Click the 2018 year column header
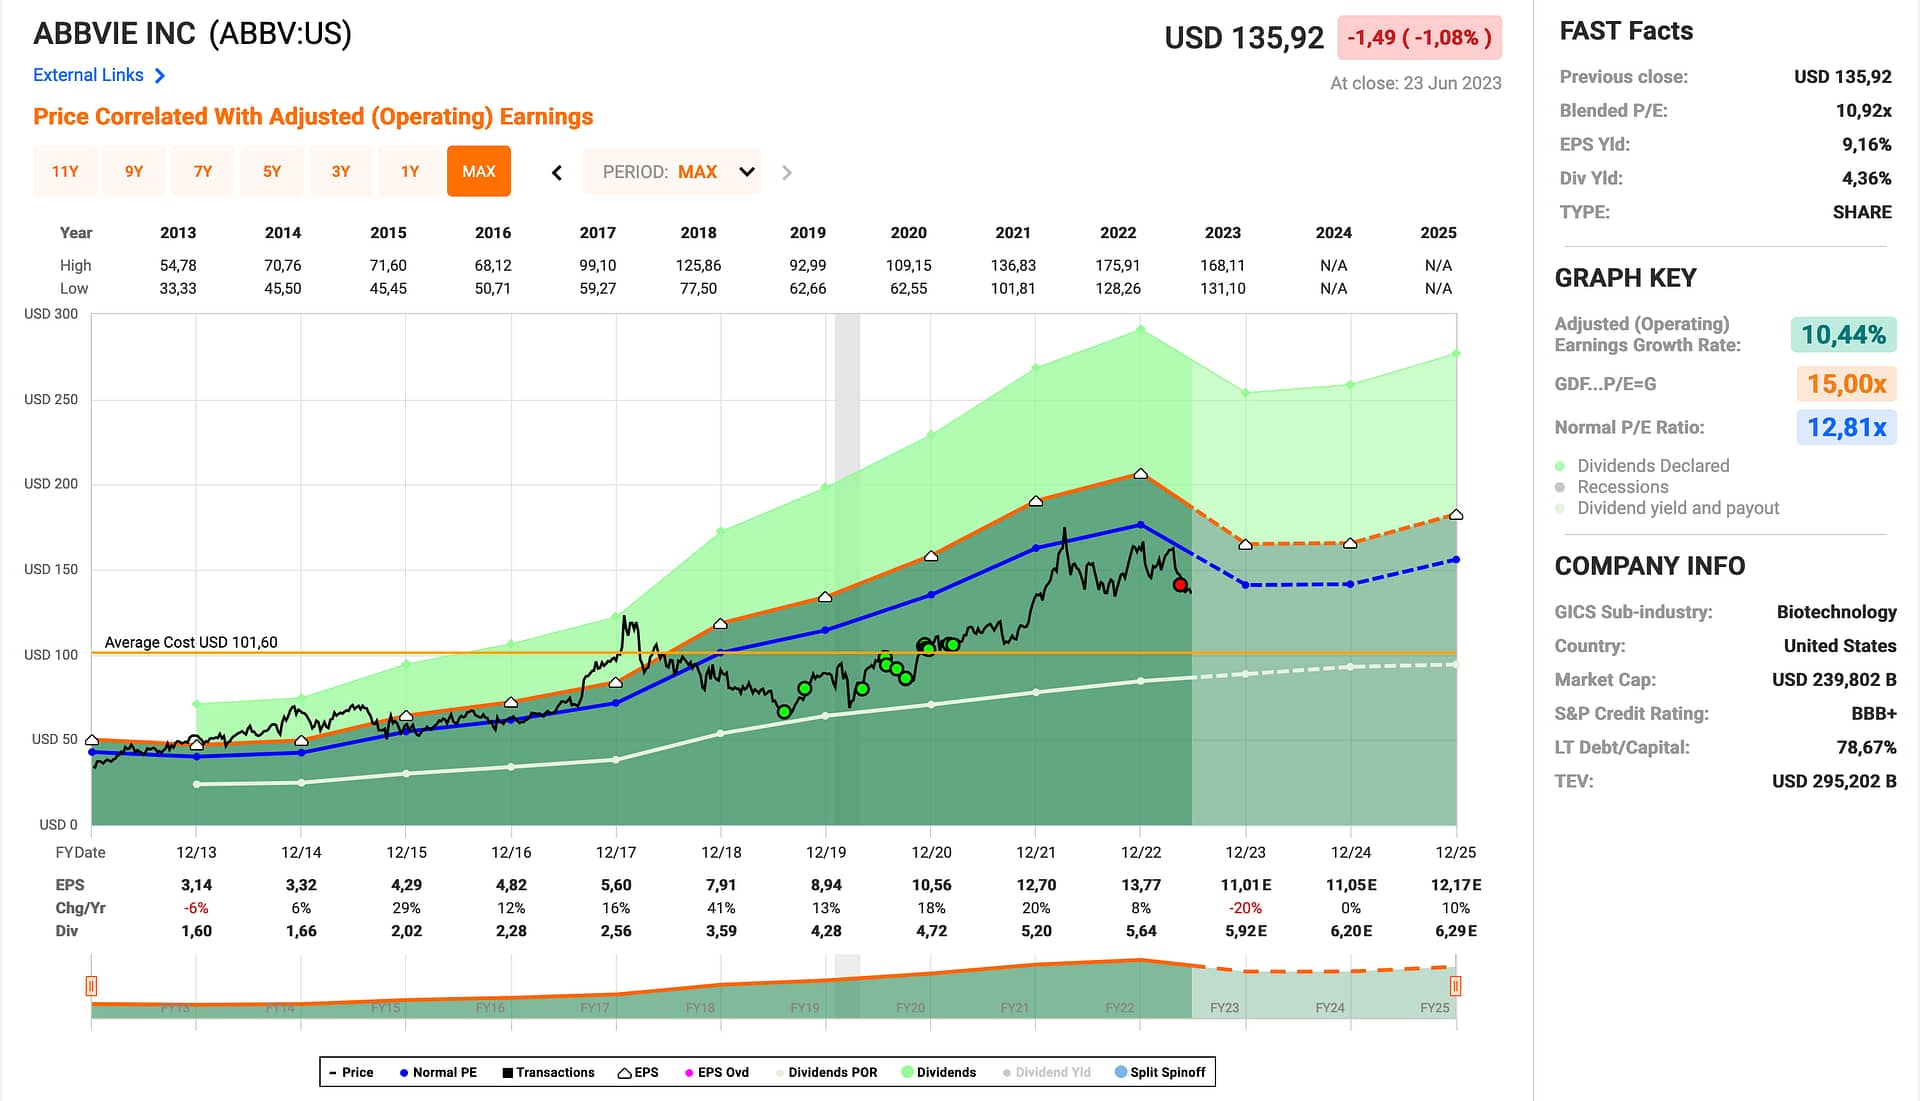 coord(698,233)
